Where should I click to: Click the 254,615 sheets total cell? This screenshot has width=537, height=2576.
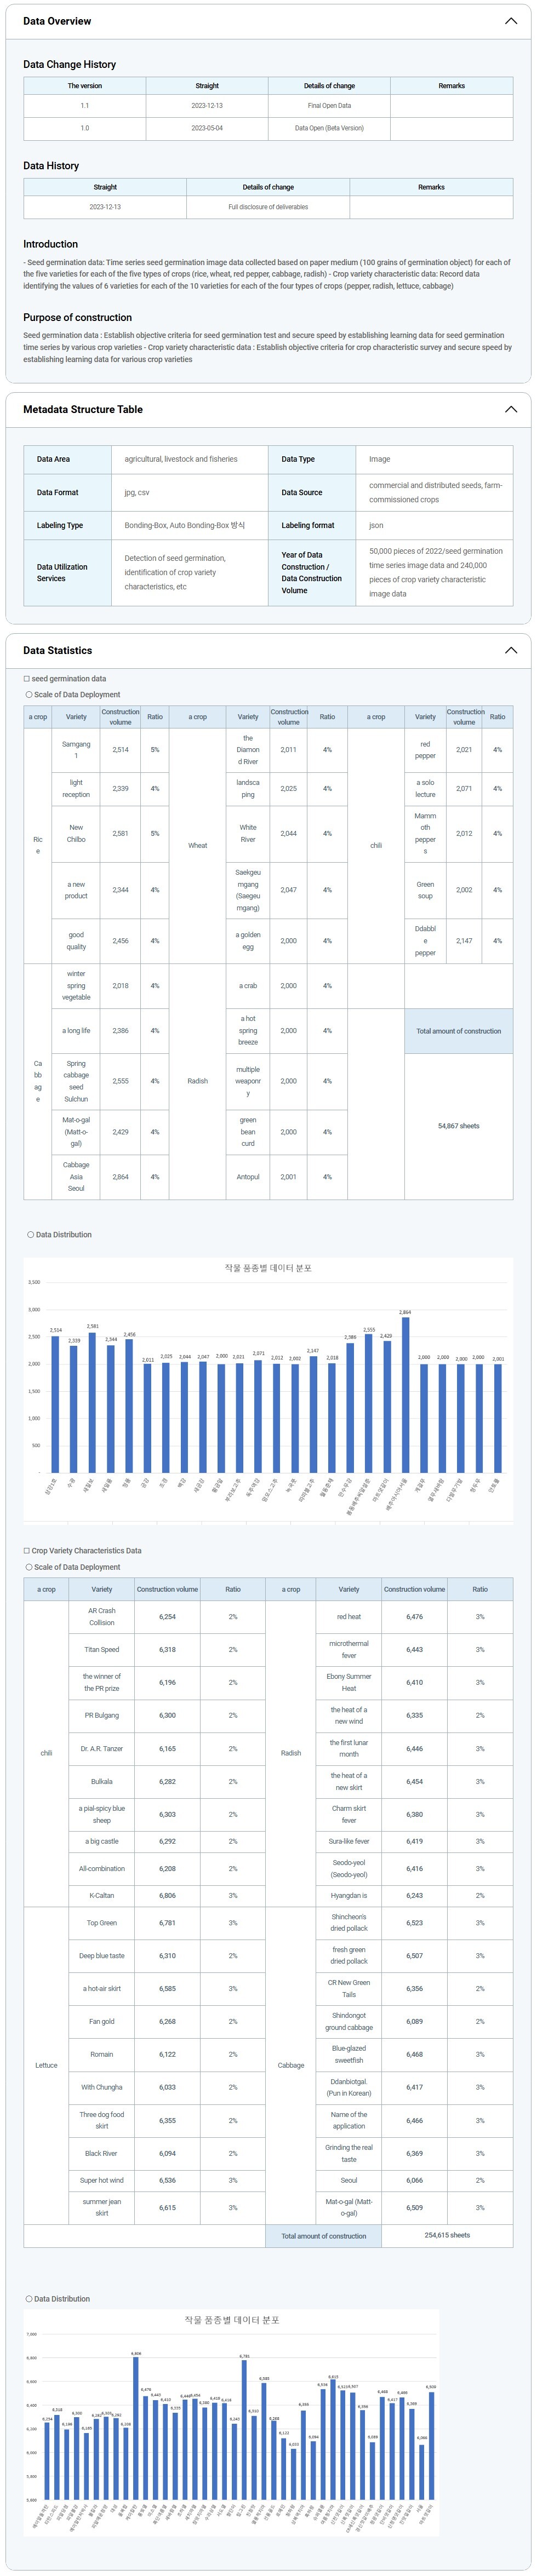pos(447,2235)
